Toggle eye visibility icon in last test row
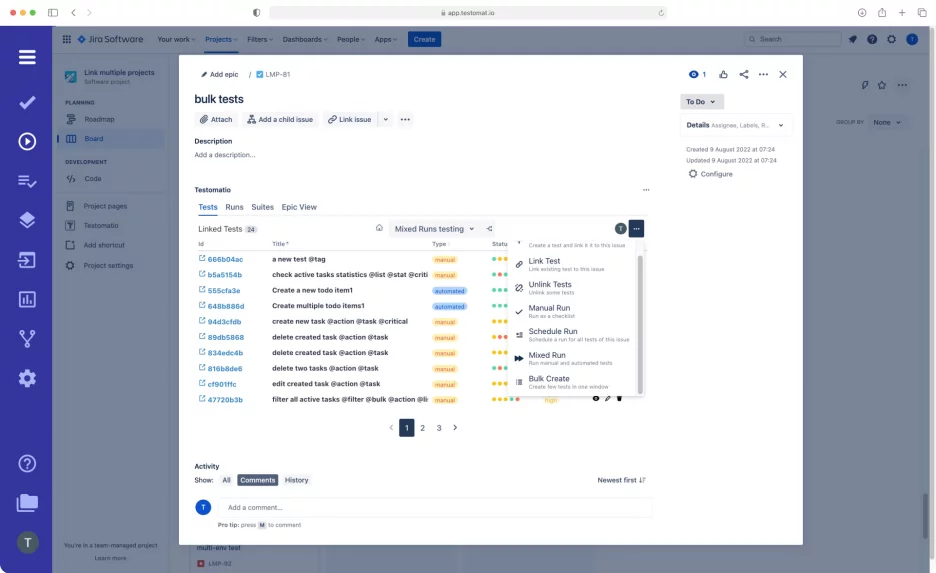936x573 pixels. 596,399
